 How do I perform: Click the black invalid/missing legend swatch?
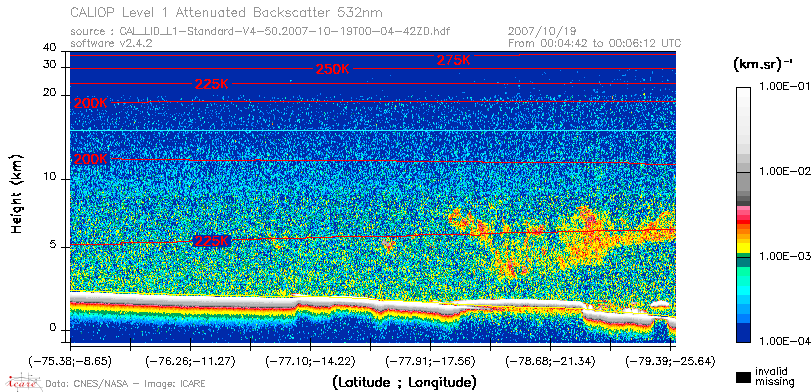coord(743,378)
